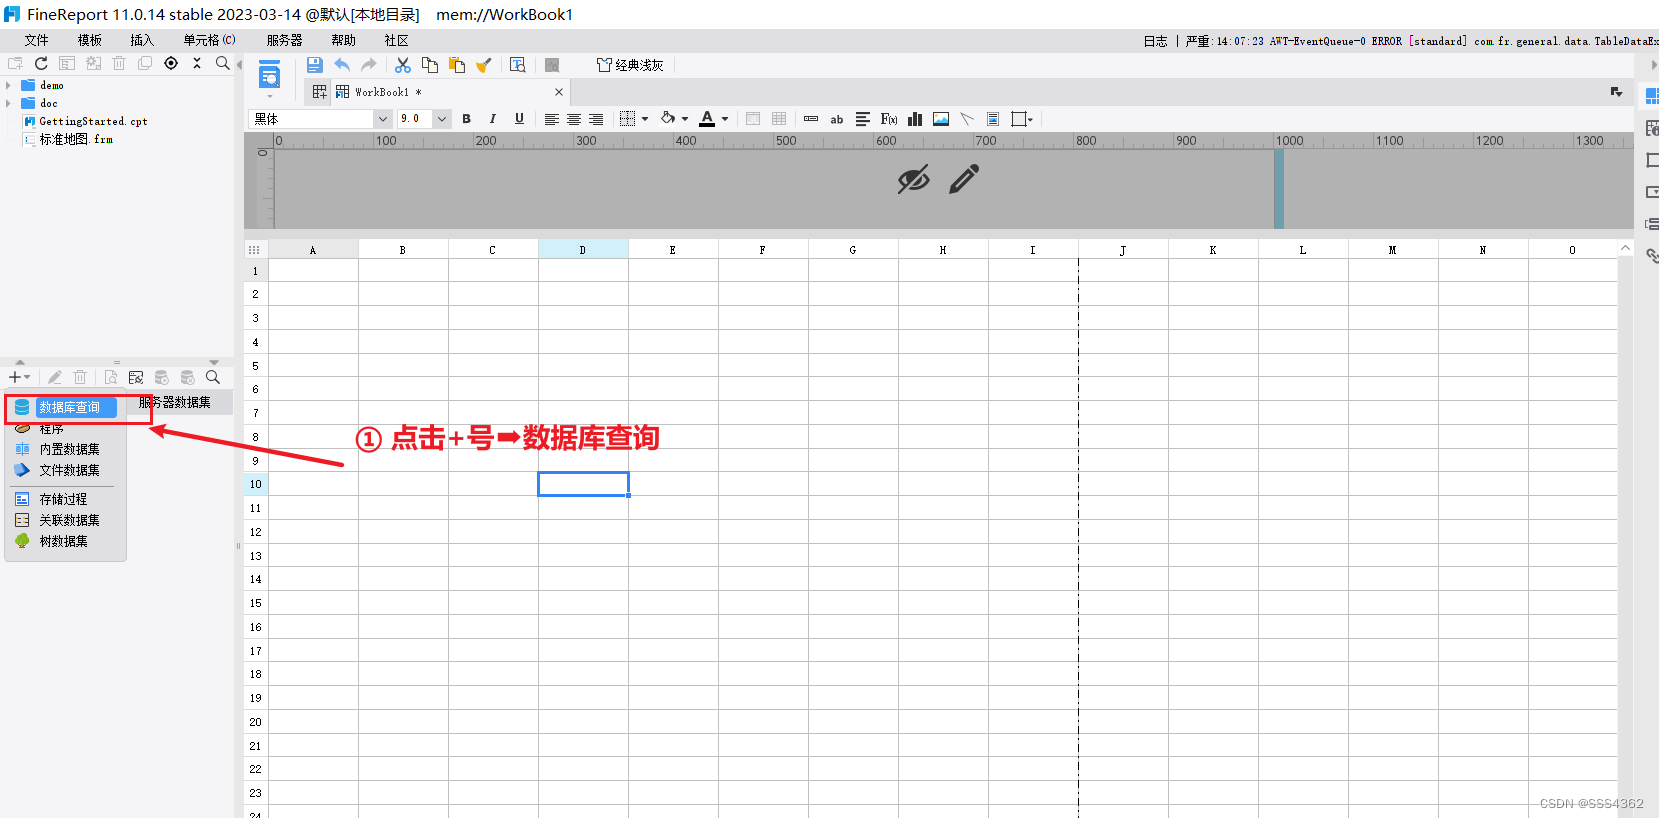Search templates with top magnifier icon

click(222, 63)
